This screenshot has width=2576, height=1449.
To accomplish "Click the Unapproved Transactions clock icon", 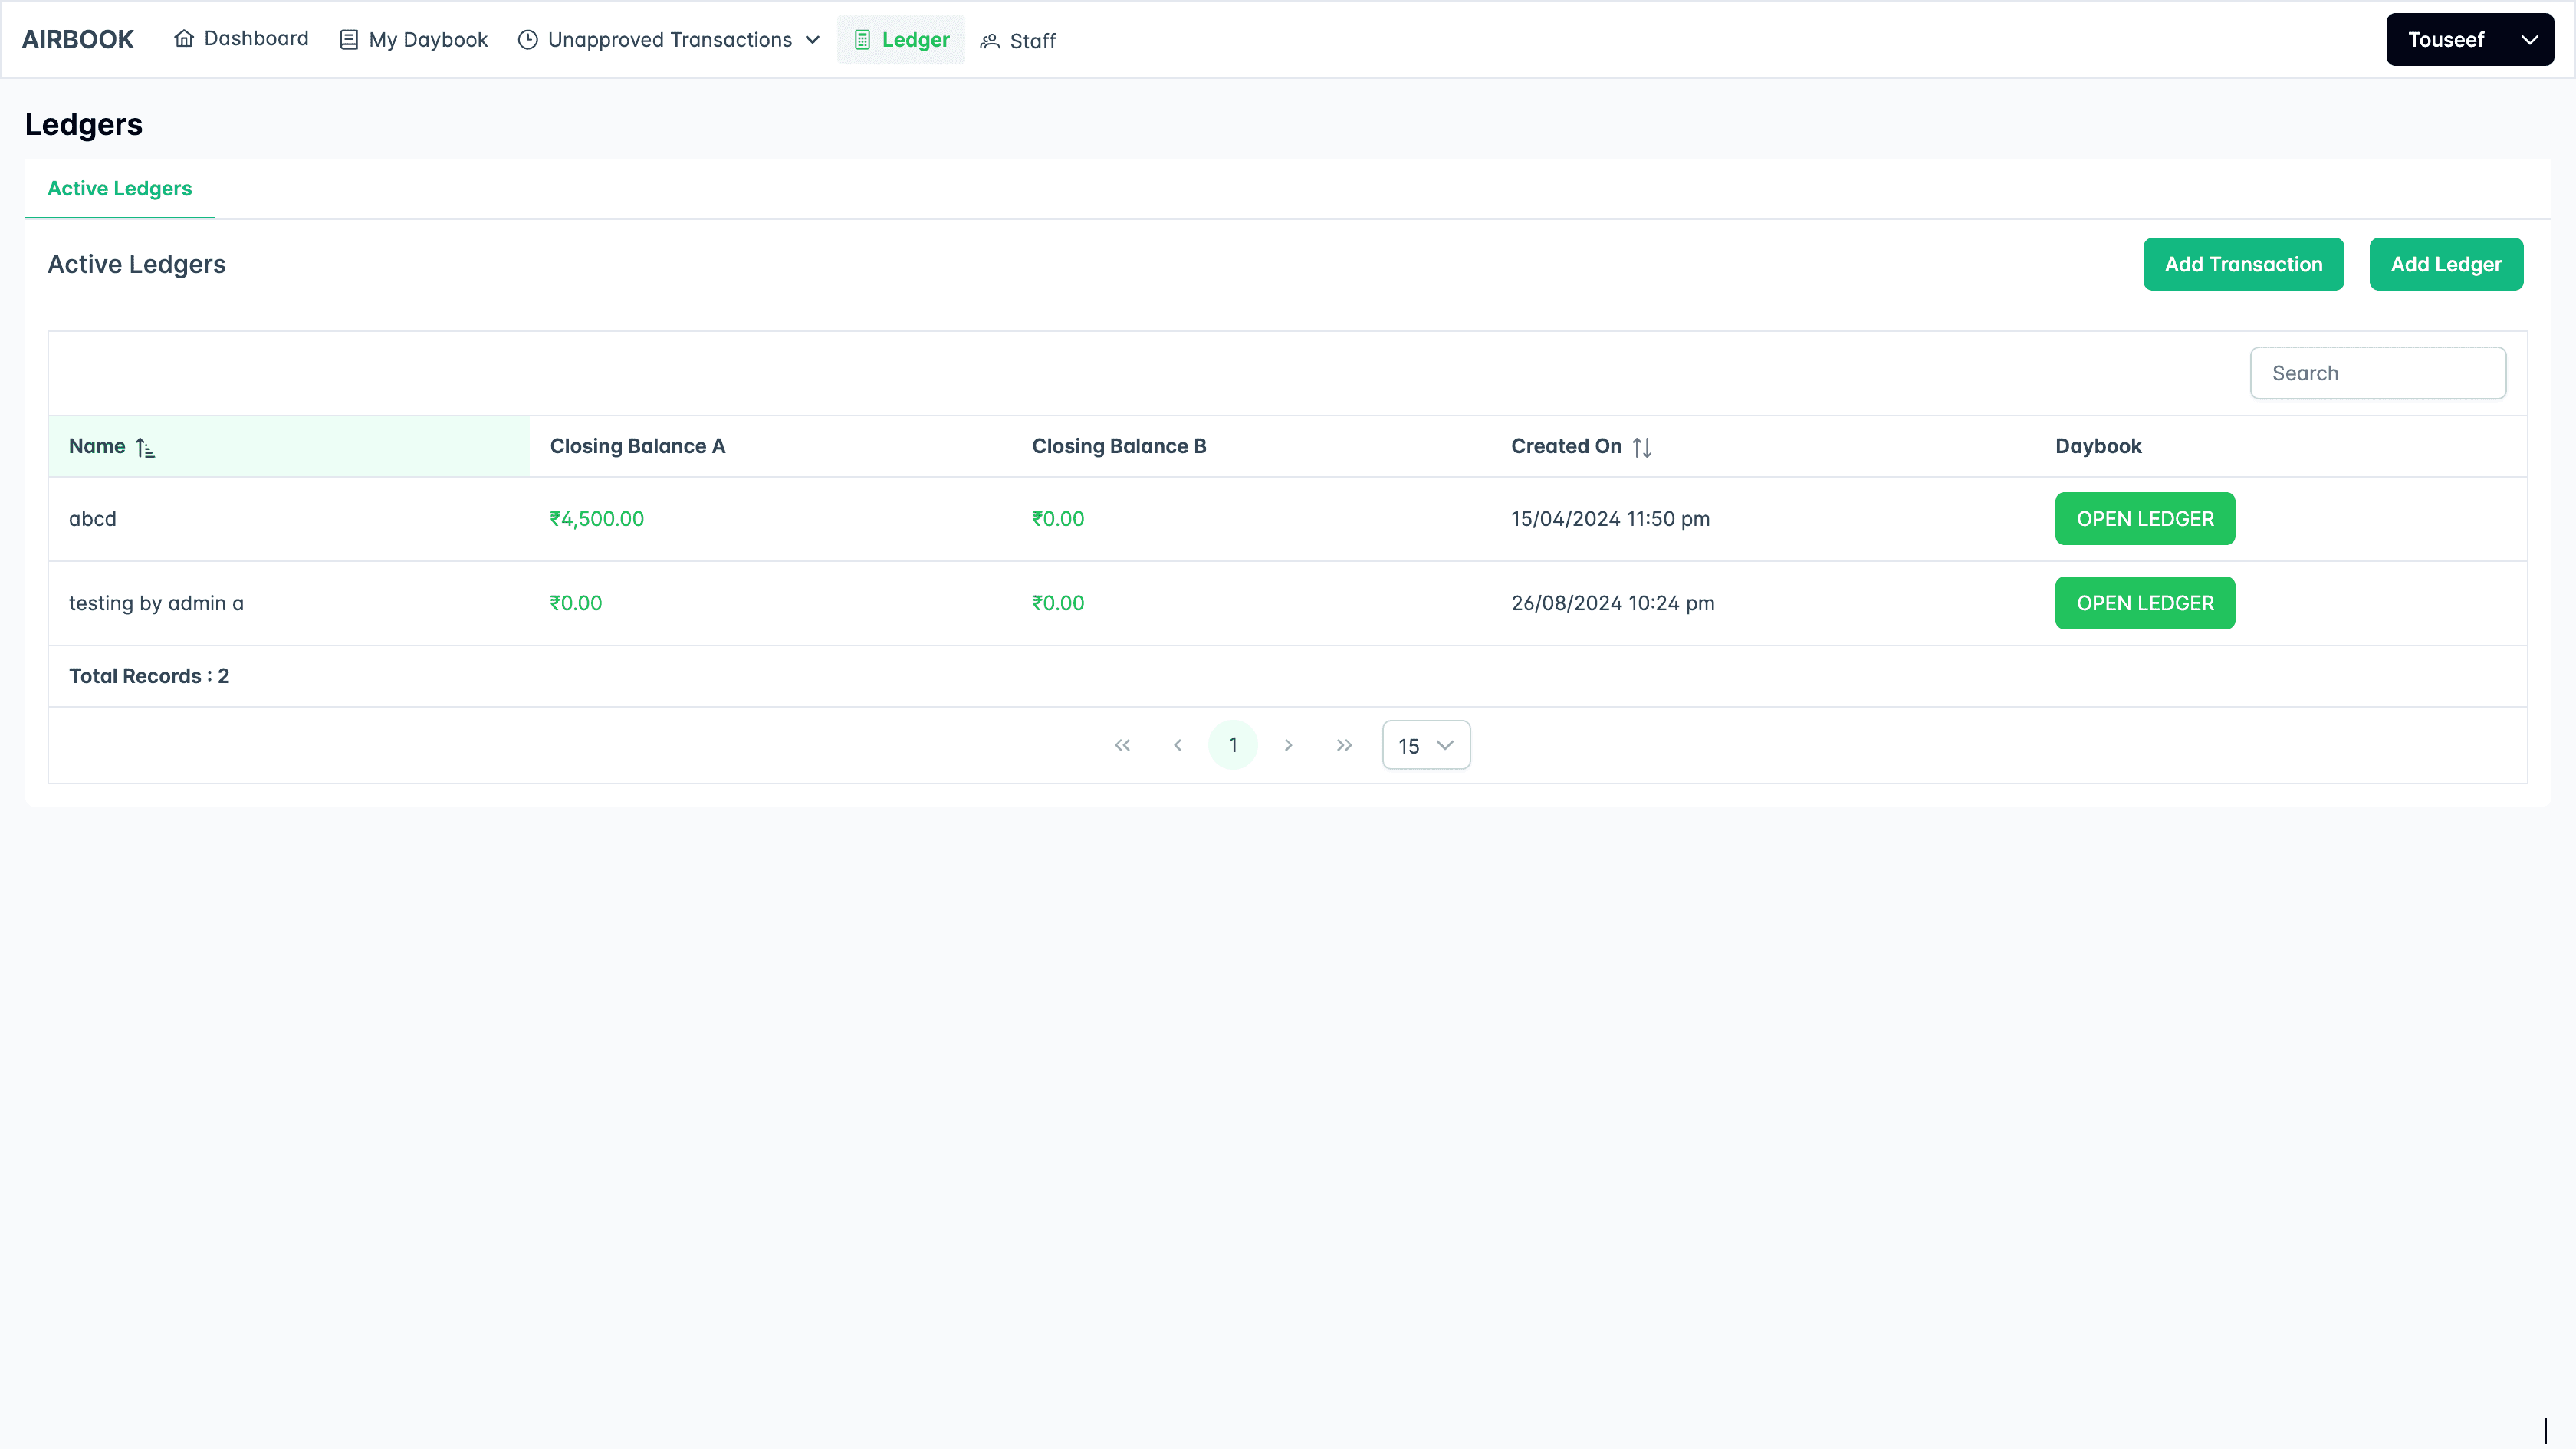I will pos(528,40).
